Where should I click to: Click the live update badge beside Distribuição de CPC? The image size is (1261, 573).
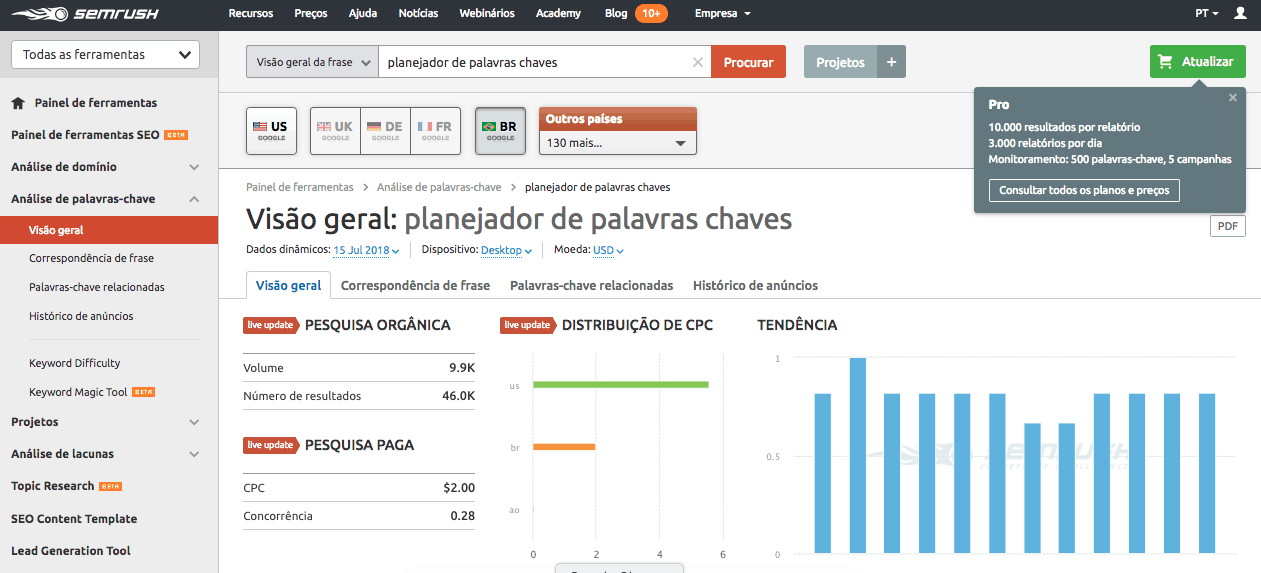[528, 325]
